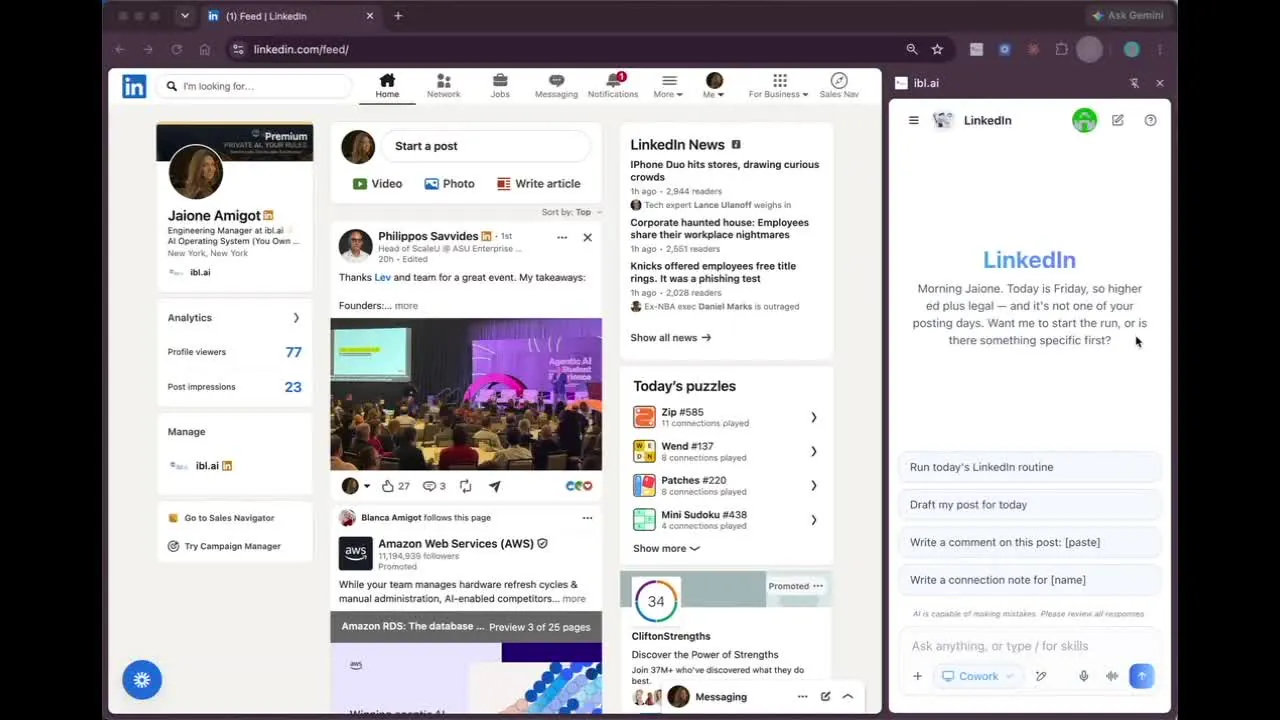Open AWS post options menu
The image size is (1280, 720).
(x=587, y=518)
